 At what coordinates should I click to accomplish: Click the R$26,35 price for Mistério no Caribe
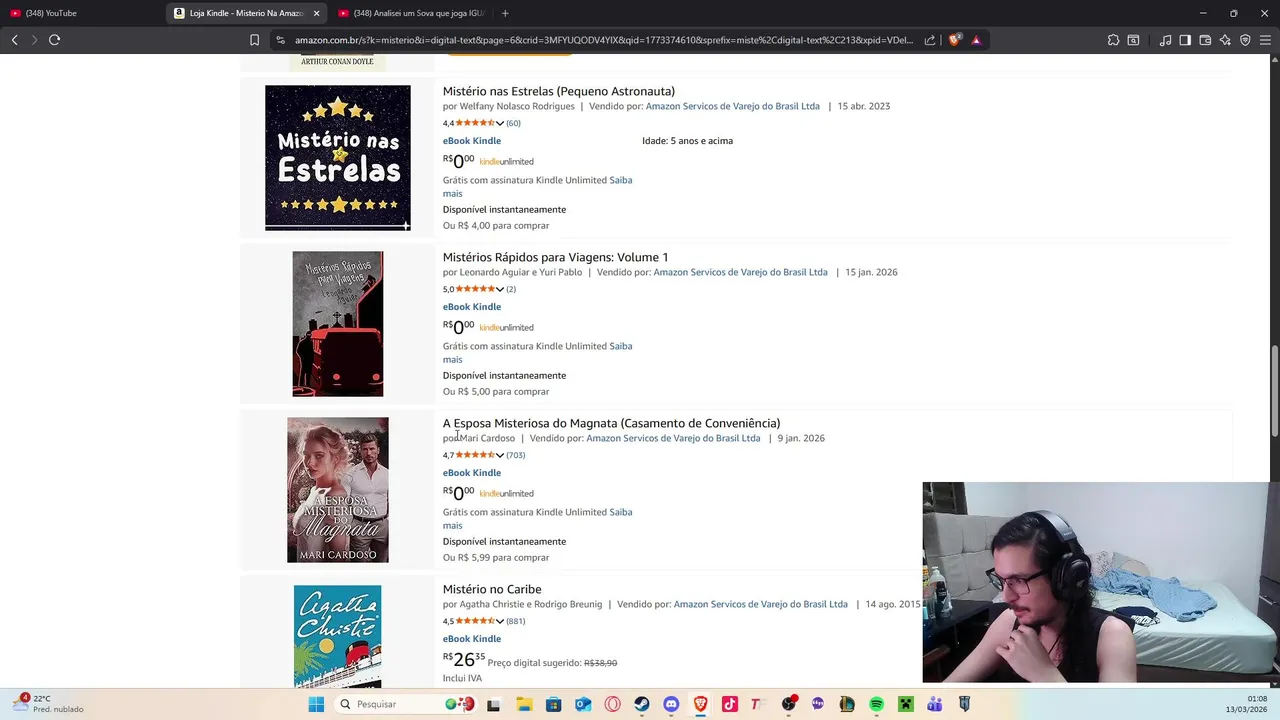click(464, 659)
